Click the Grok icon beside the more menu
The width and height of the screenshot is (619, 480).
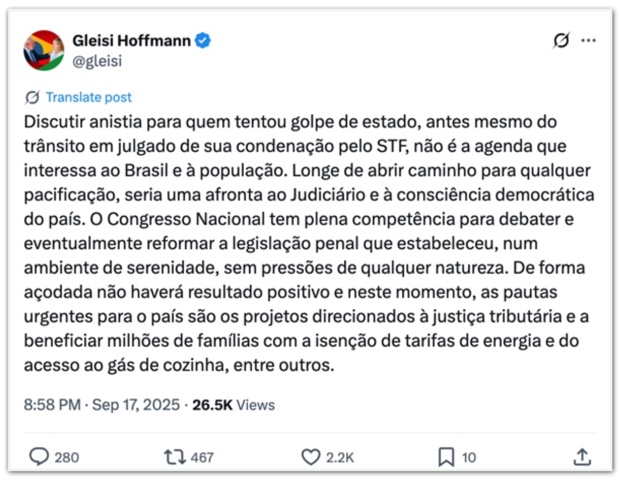[561, 41]
